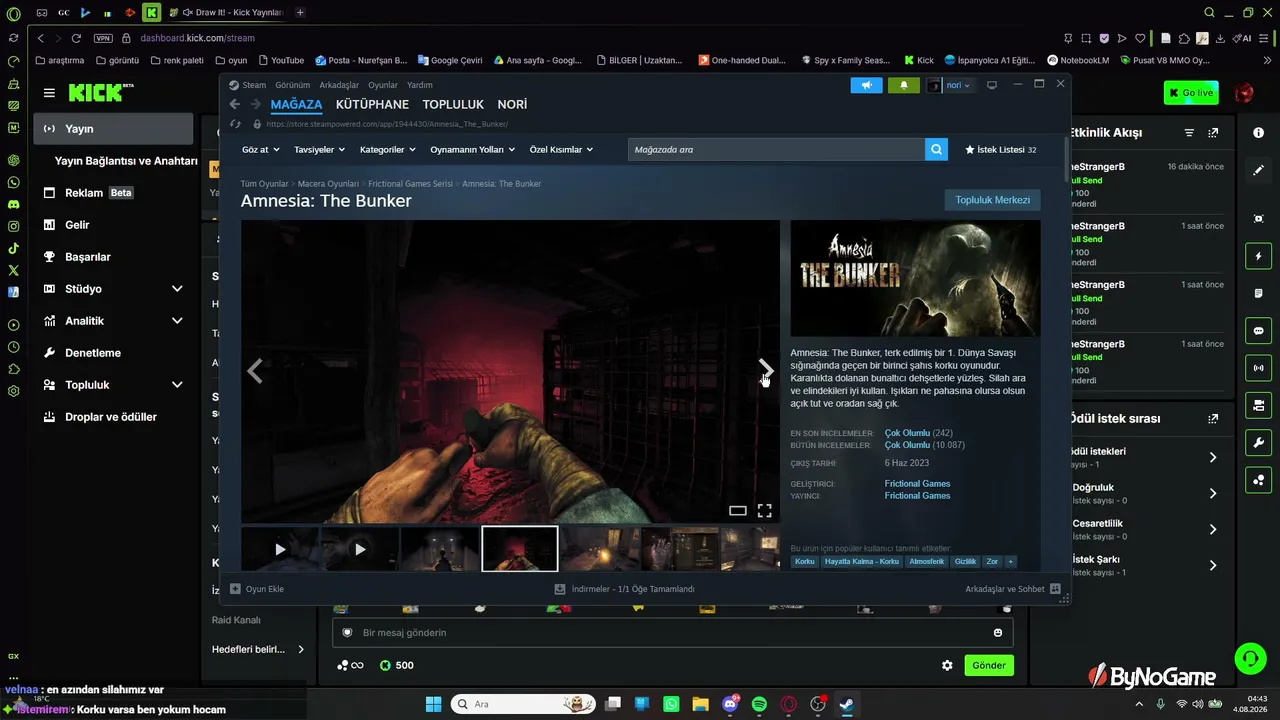
Task: Expand the Tavsiyeler dropdown
Action: [x=319, y=150]
